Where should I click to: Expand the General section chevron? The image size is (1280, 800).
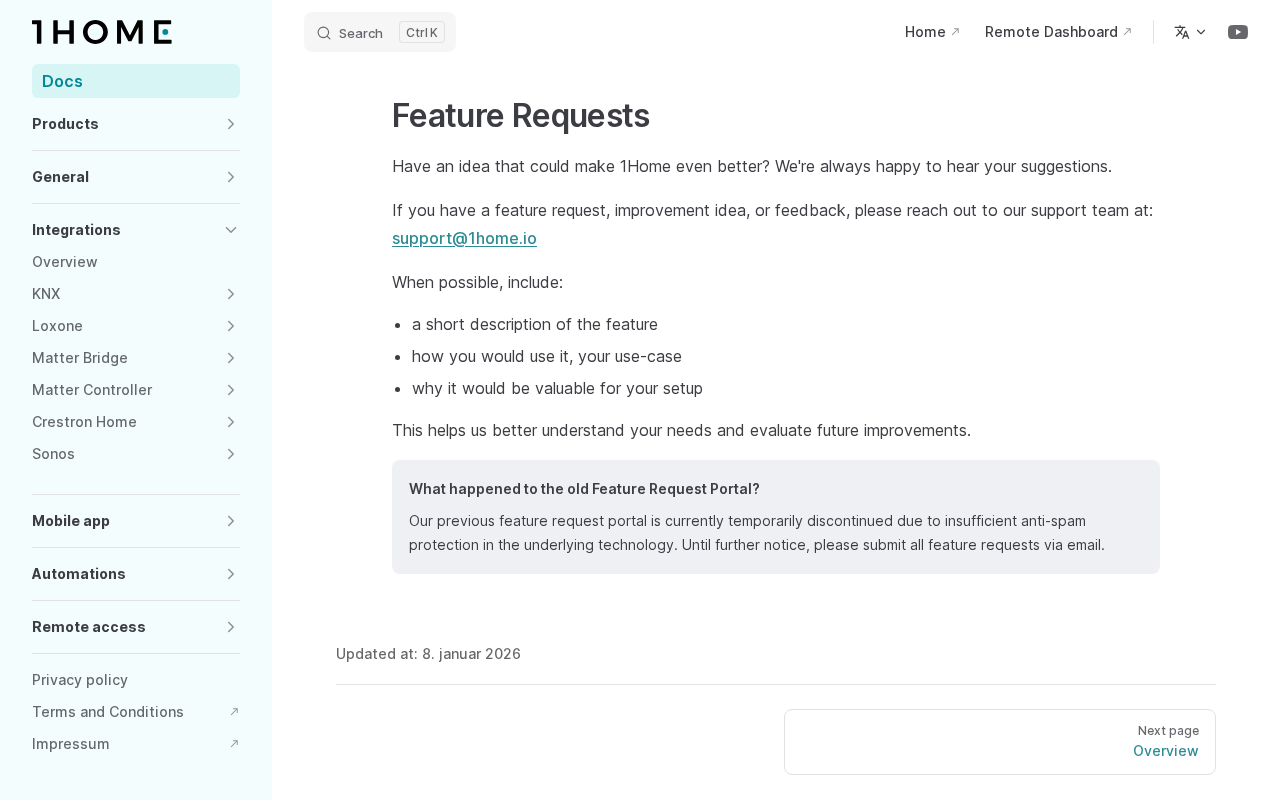(231, 177)
